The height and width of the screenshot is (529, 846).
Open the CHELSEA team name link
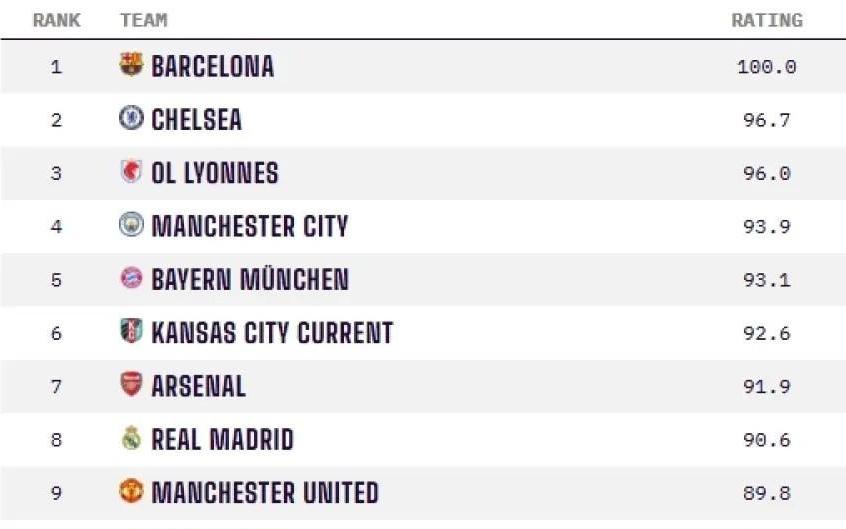click(196, 120)
